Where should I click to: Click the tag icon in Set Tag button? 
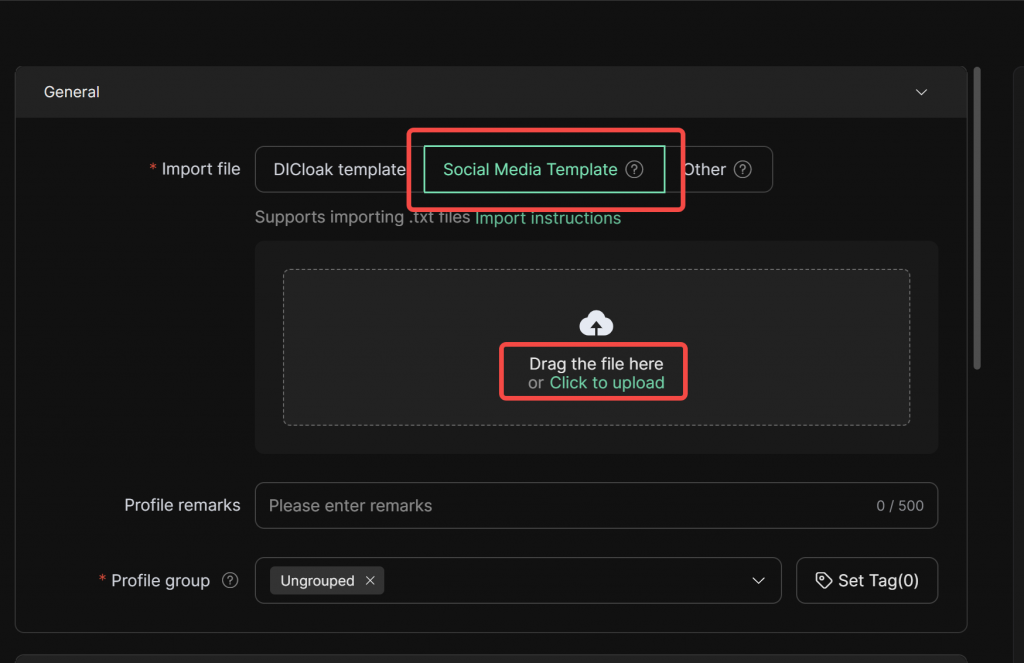824,580
